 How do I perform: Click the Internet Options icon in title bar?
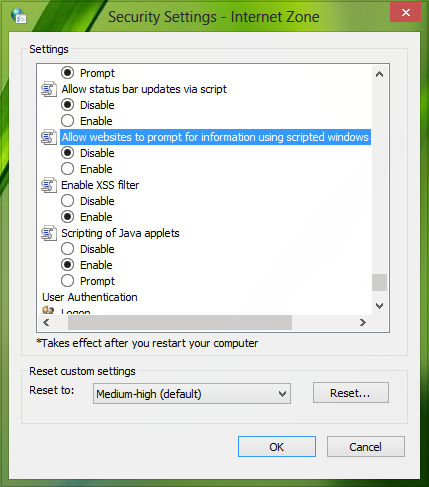(19, 16)
